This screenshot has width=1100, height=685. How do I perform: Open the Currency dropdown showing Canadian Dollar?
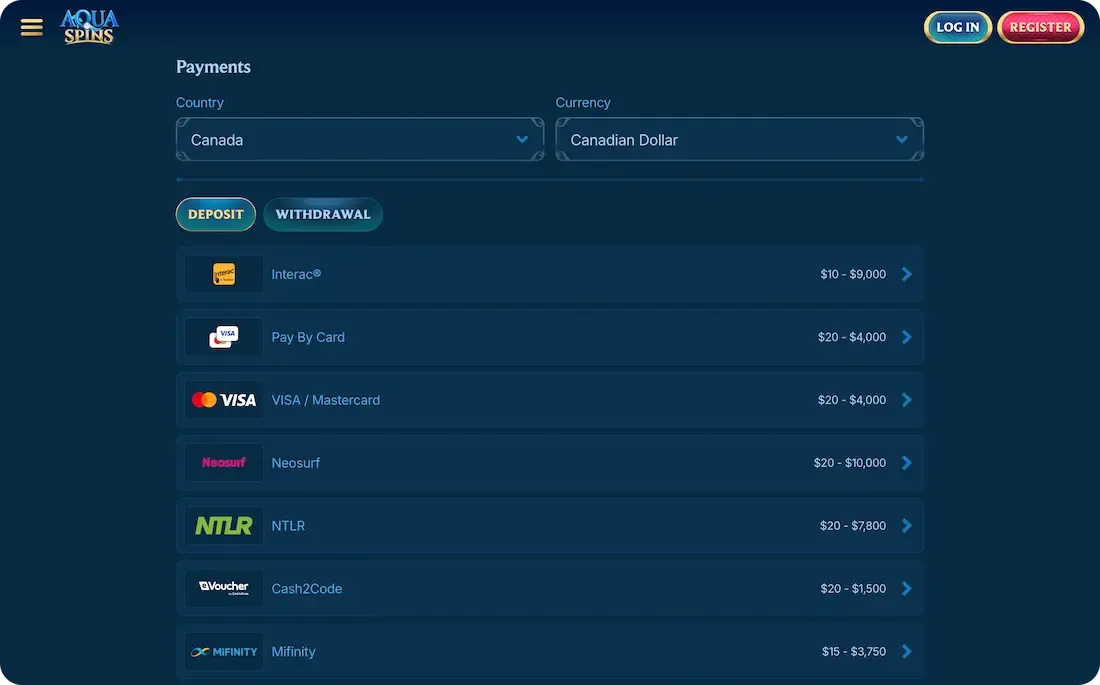click(x=739, y=140)
